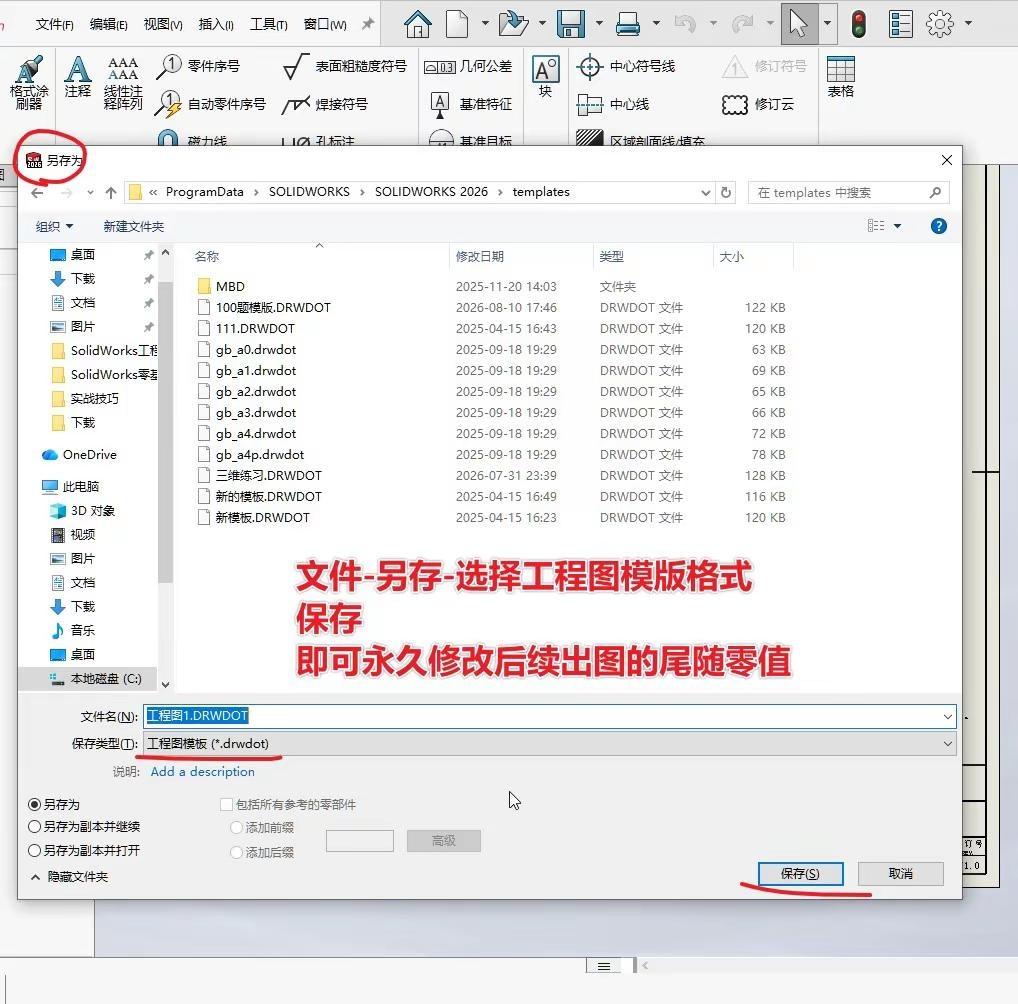The width and height of the screenshot is (1018, 1004).
Task: Select the Revision Cloud tool (修订云)
Action: pos(758,104)
